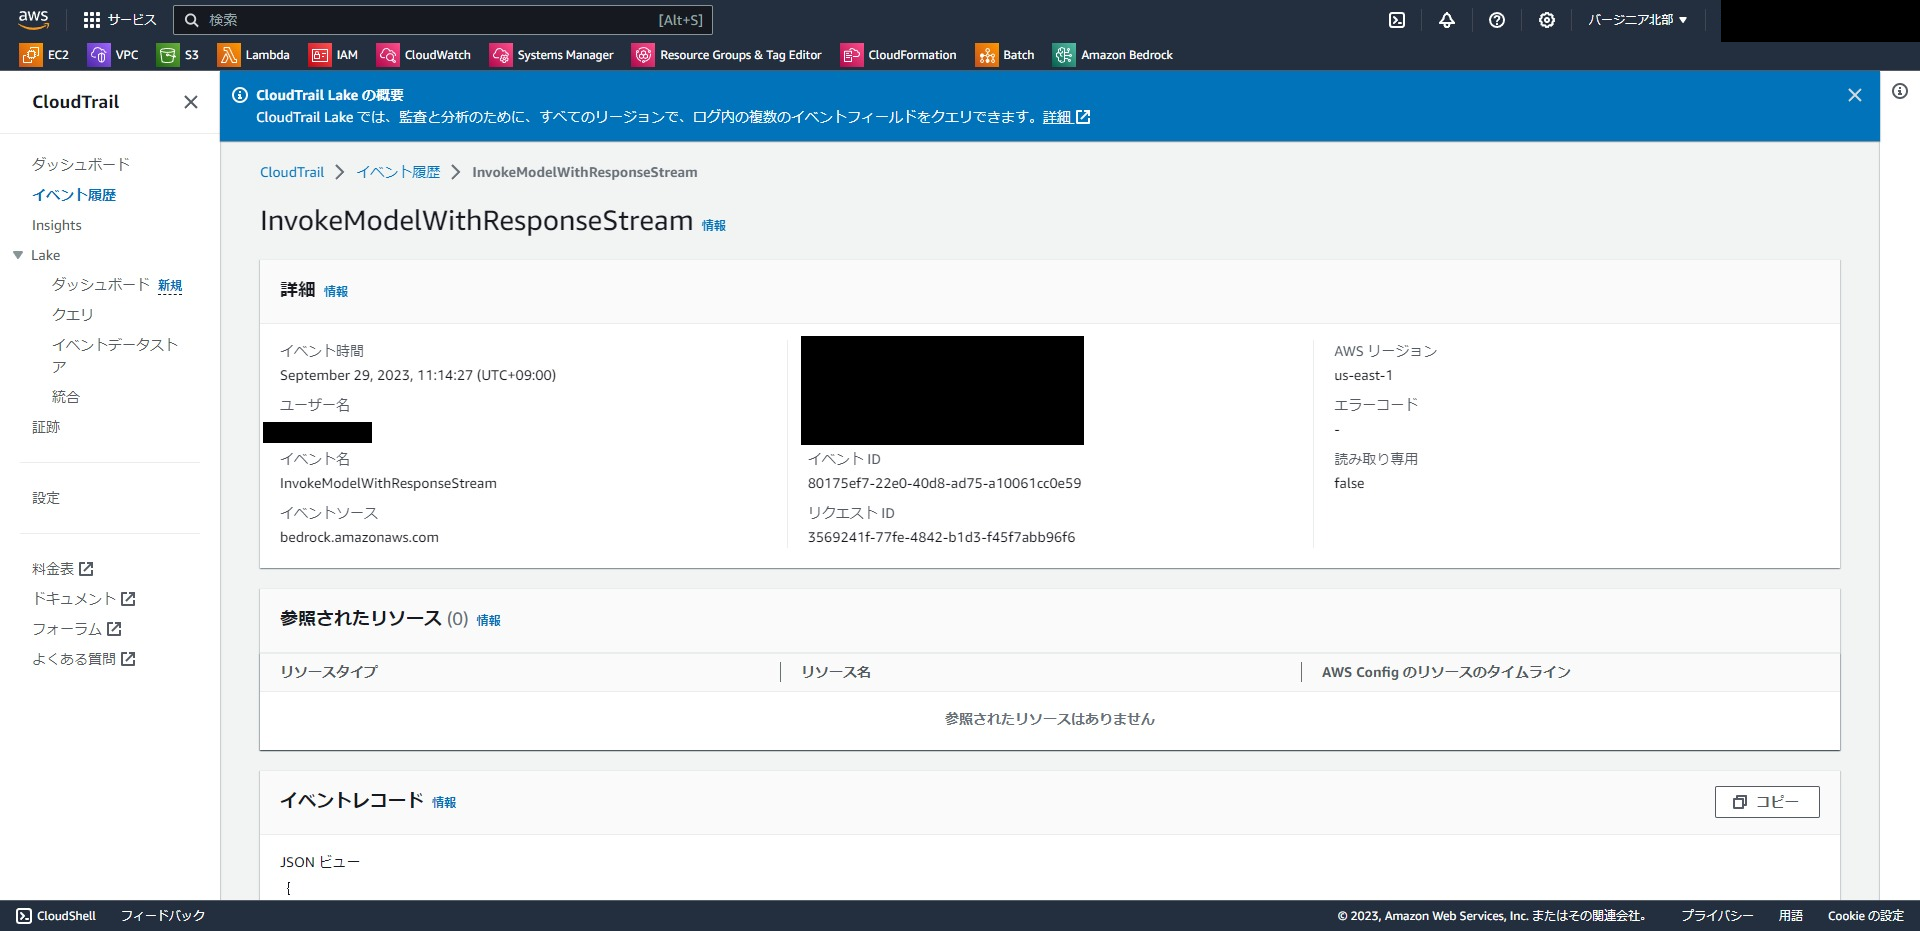Click the CloudTrail breadcrumb link
This screenshot has height=931, width=1920.
pyautogui.click(x=292, y=172)
